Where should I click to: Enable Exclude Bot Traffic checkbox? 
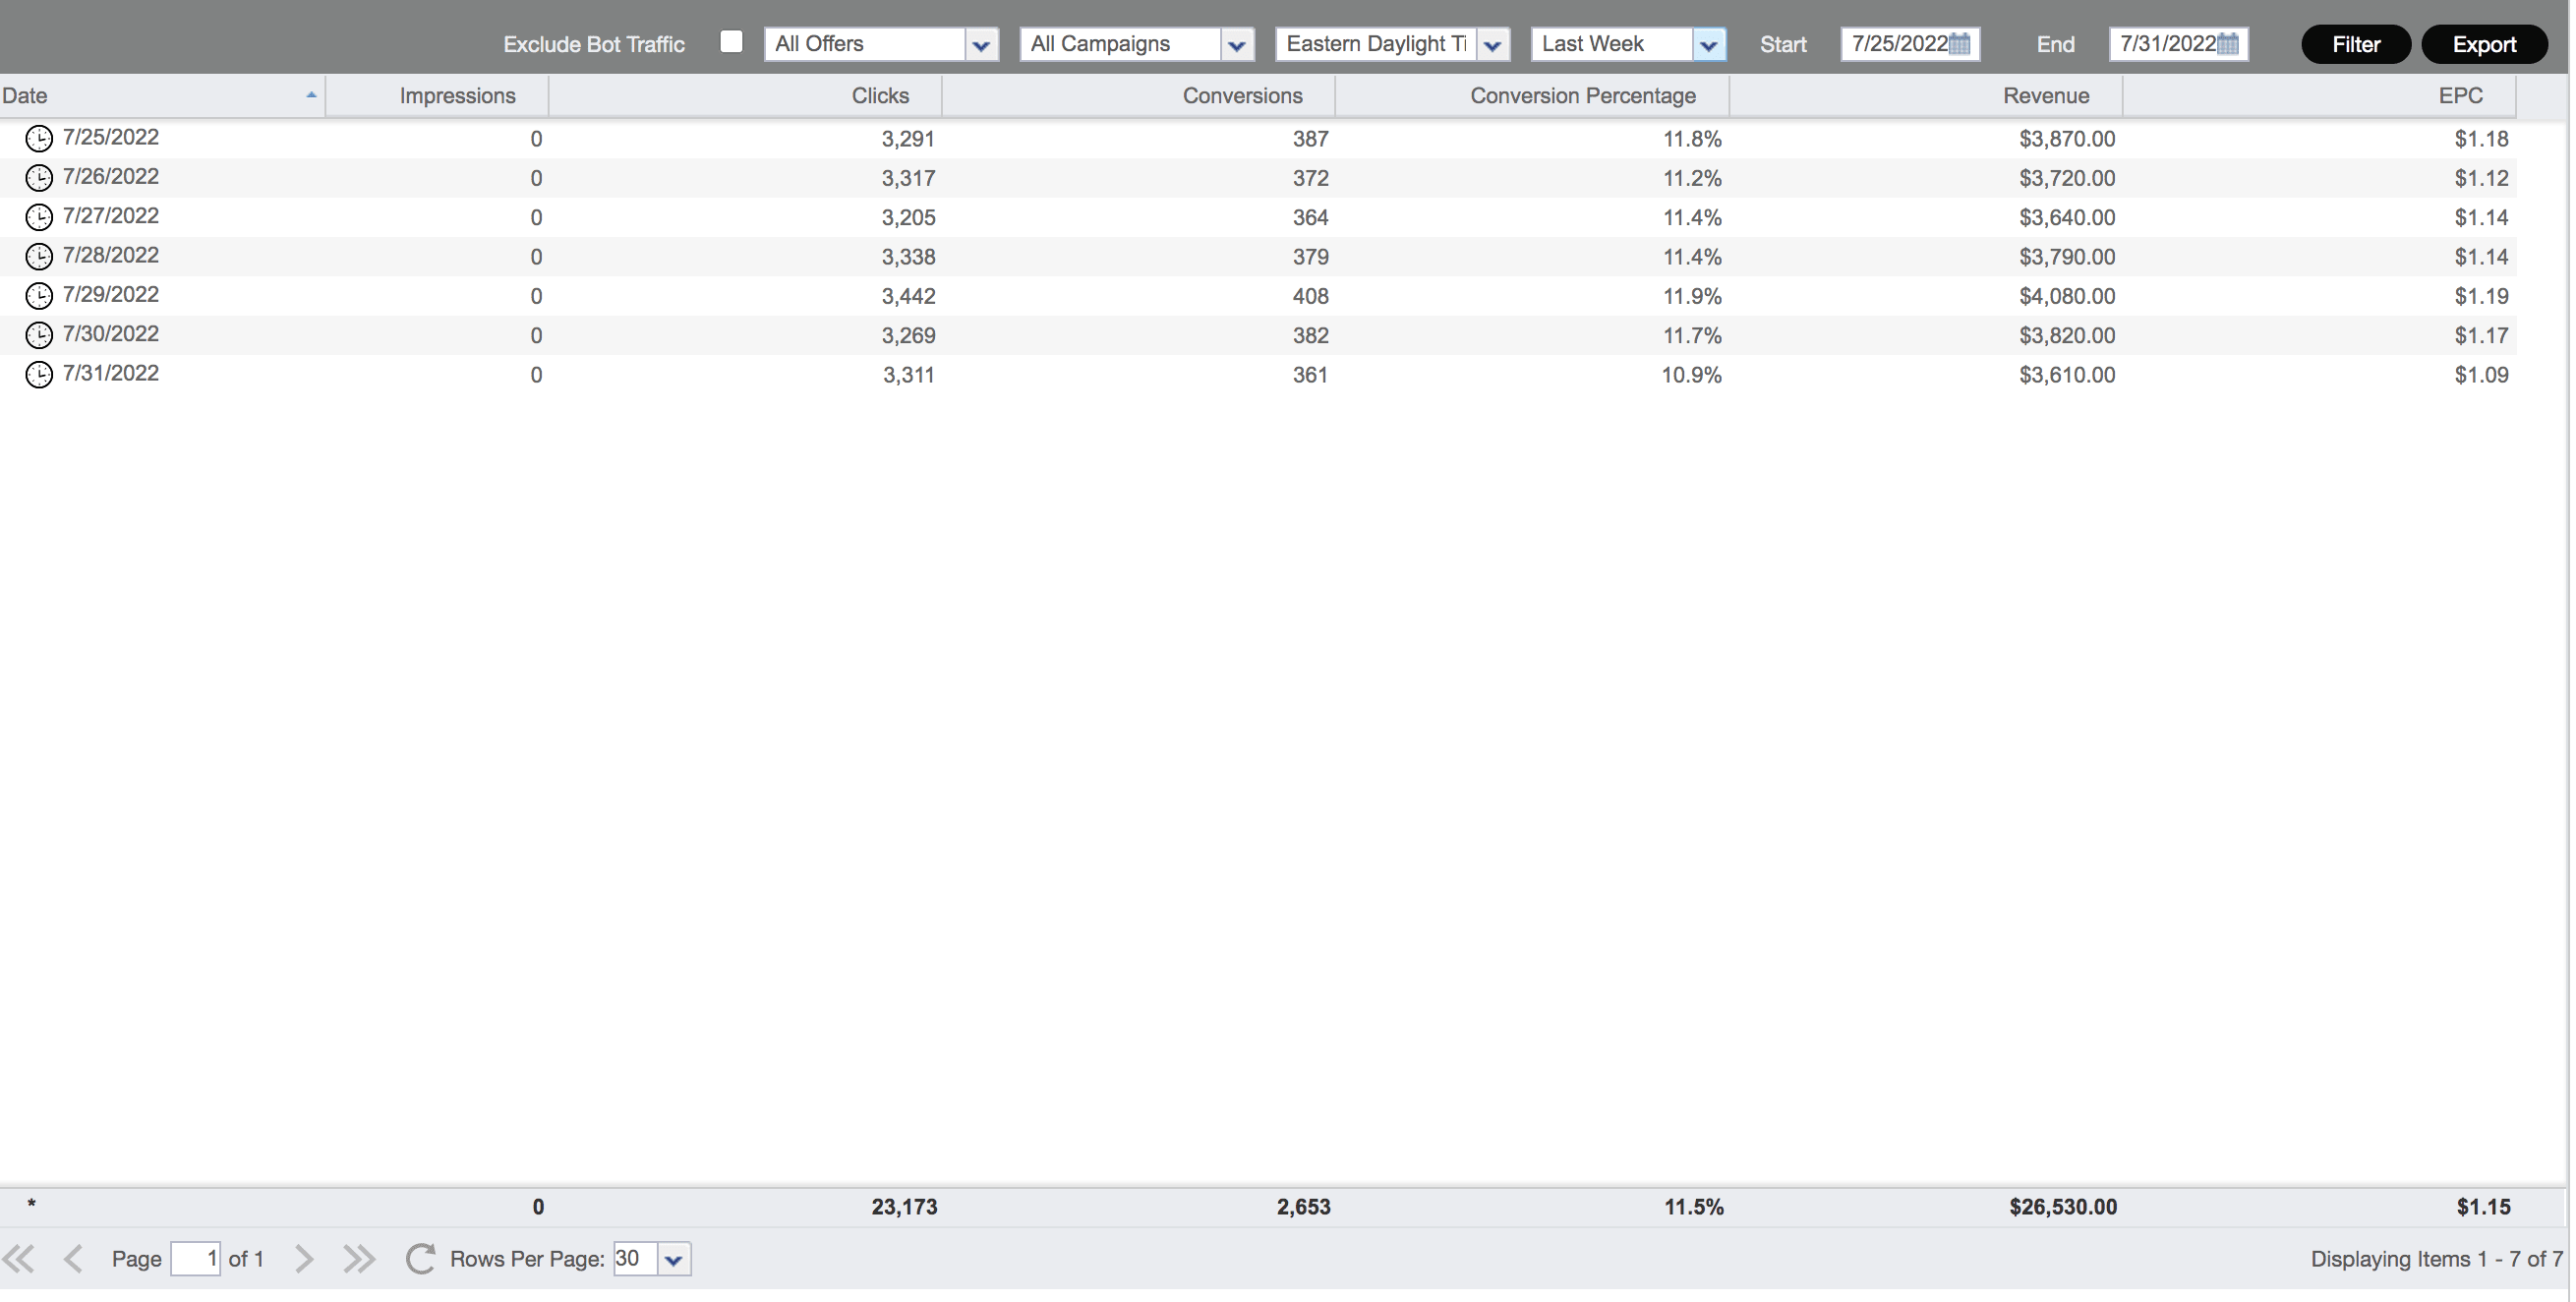733,42
